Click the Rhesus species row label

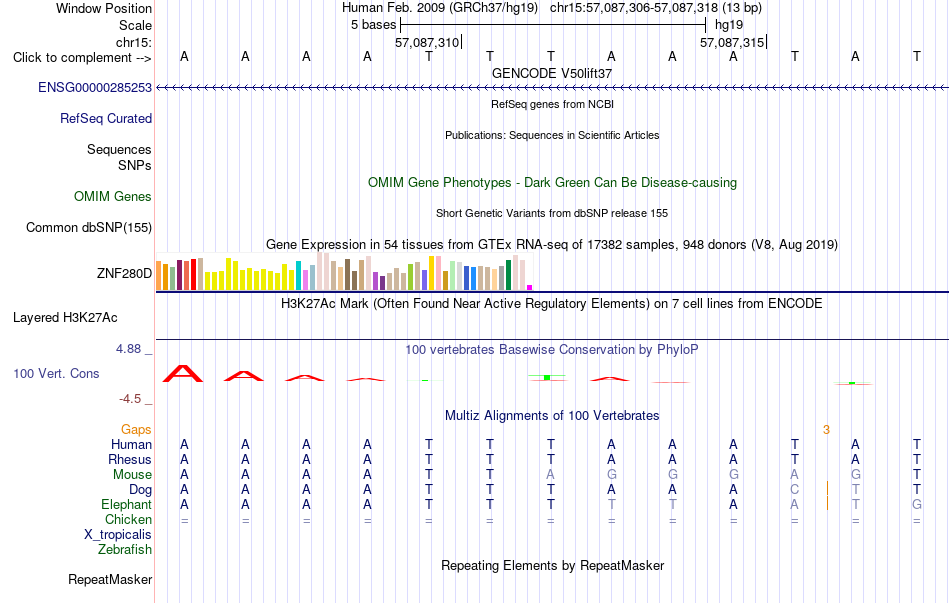pos(130,459)
